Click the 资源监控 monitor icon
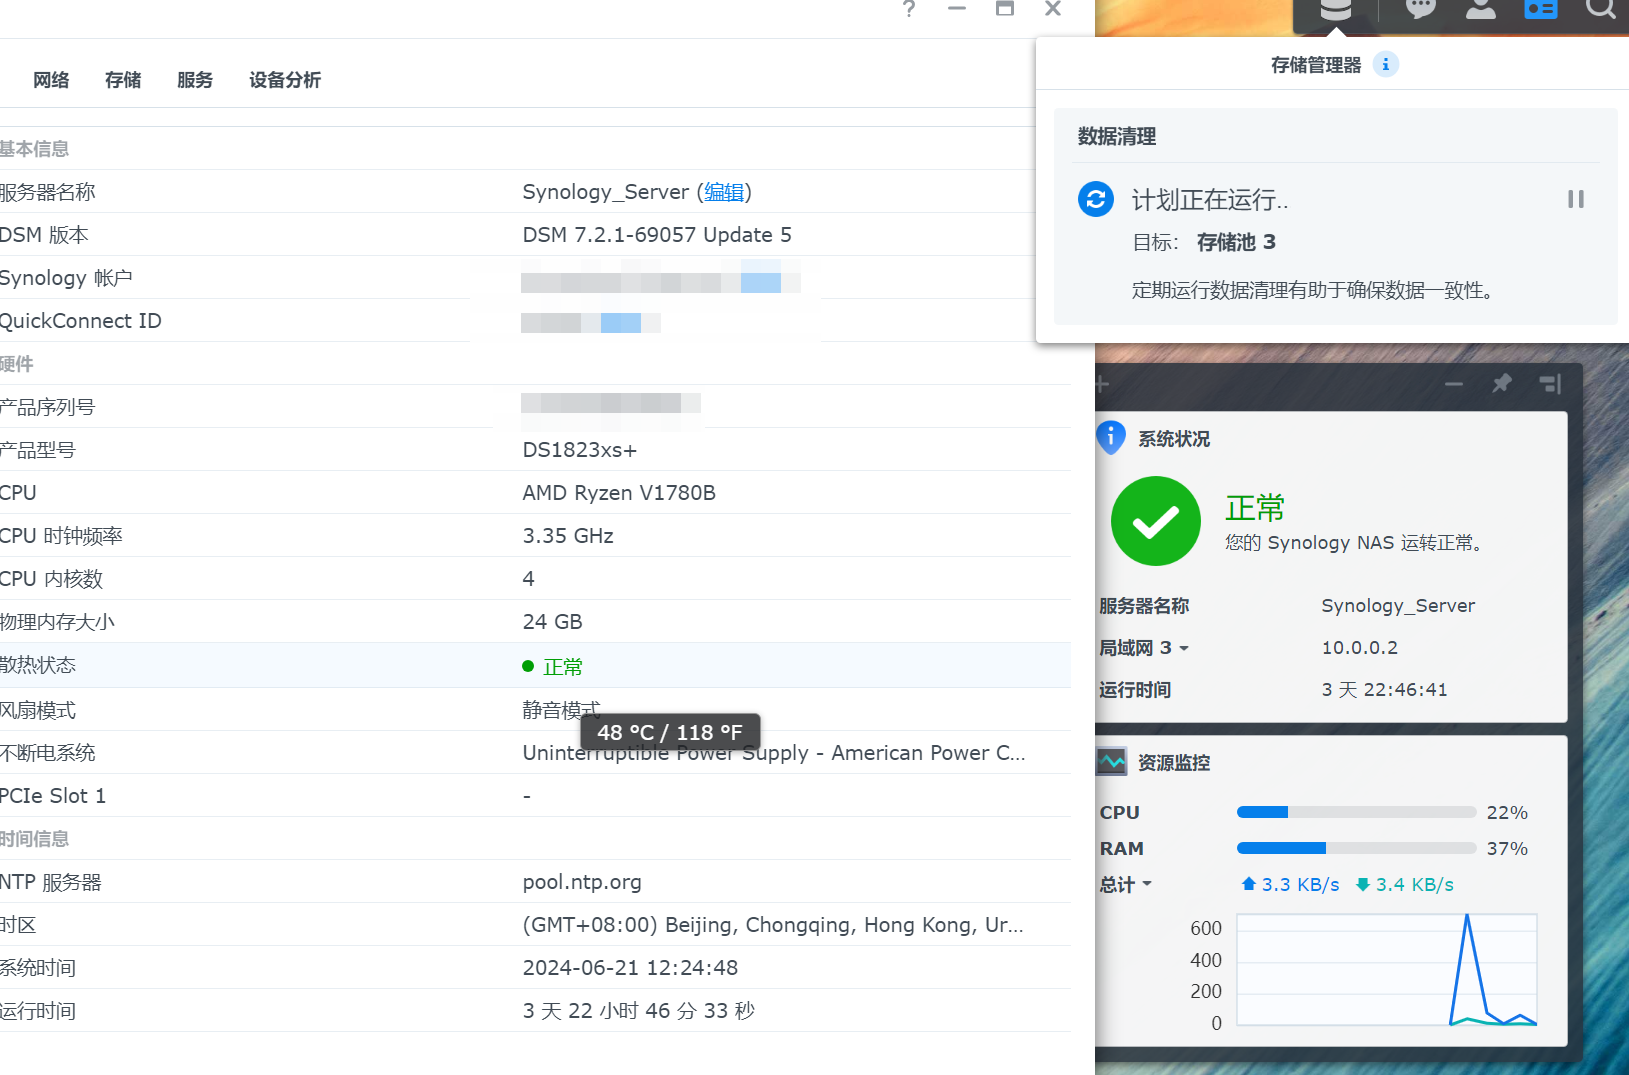 coord(1112,762)
